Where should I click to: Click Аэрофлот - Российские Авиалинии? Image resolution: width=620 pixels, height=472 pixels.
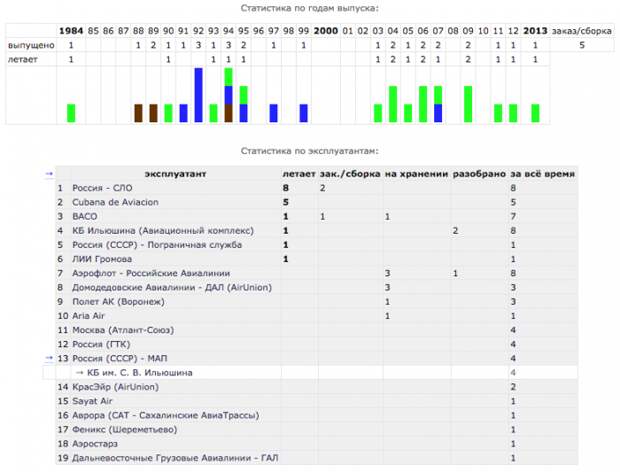[151, 274]
